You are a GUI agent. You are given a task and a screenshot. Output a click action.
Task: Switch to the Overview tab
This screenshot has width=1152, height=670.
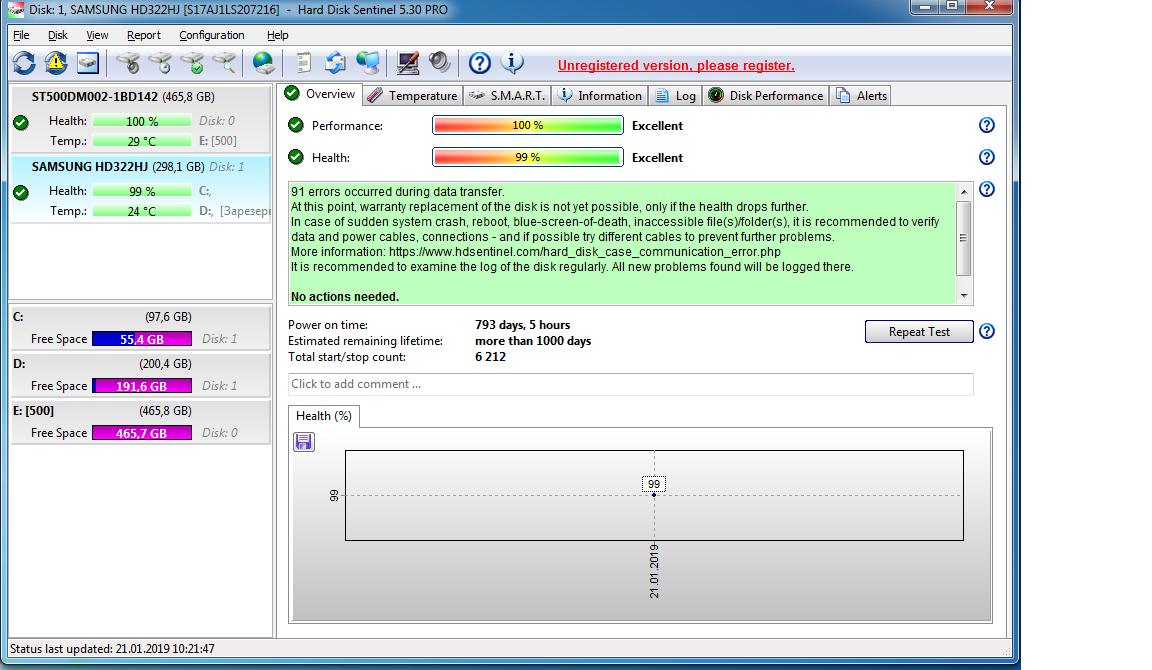pos(322,94)
